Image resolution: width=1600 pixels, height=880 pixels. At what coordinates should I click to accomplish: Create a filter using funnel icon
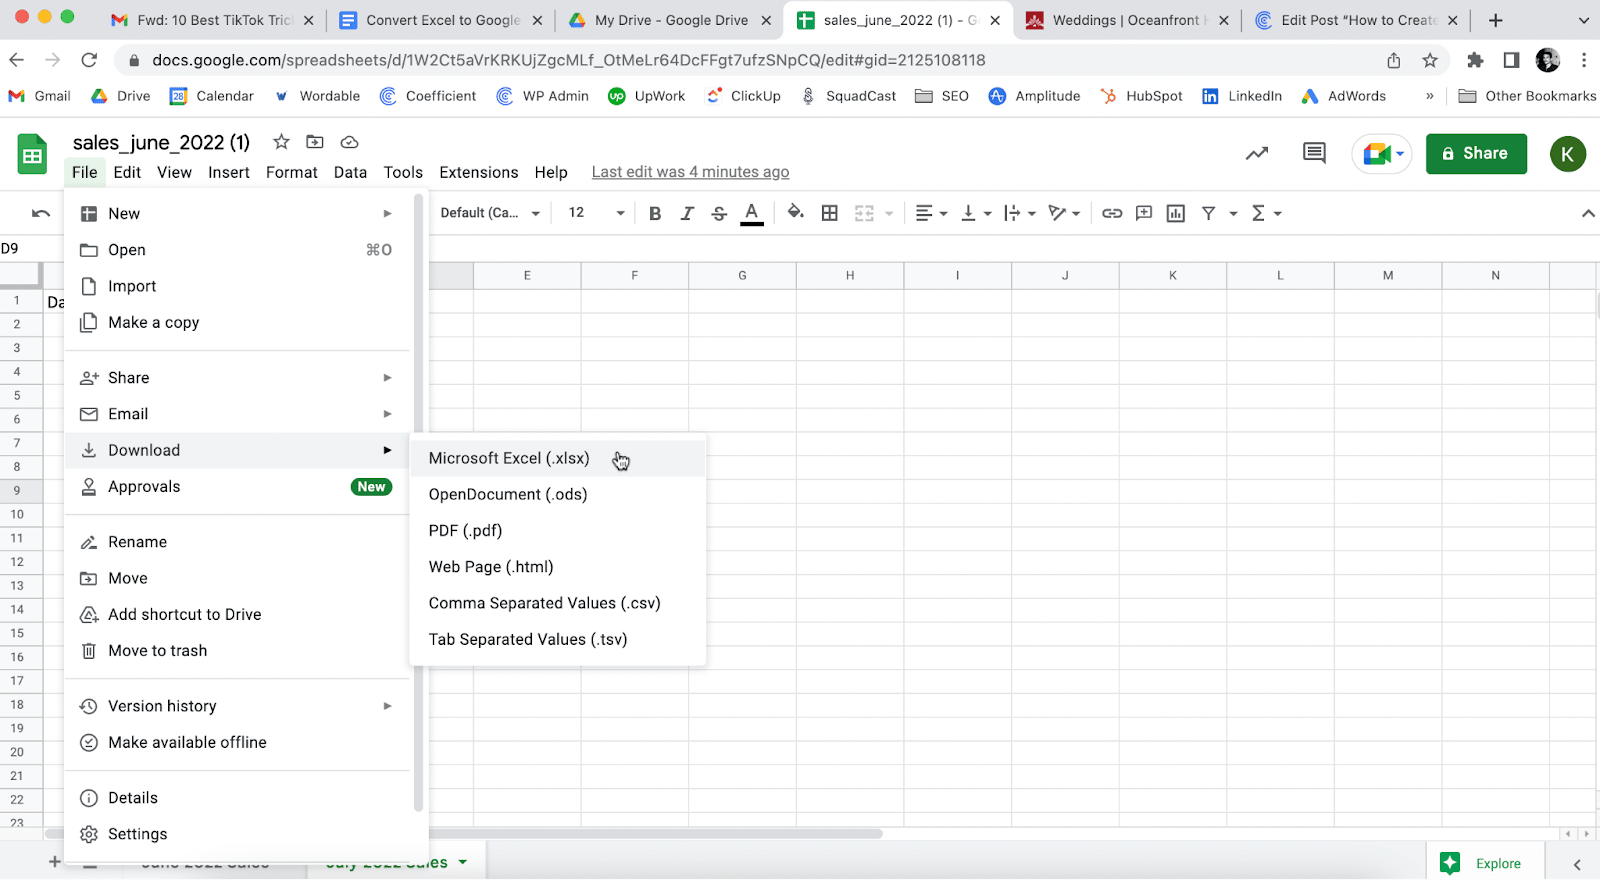(x=1209, y=213)
